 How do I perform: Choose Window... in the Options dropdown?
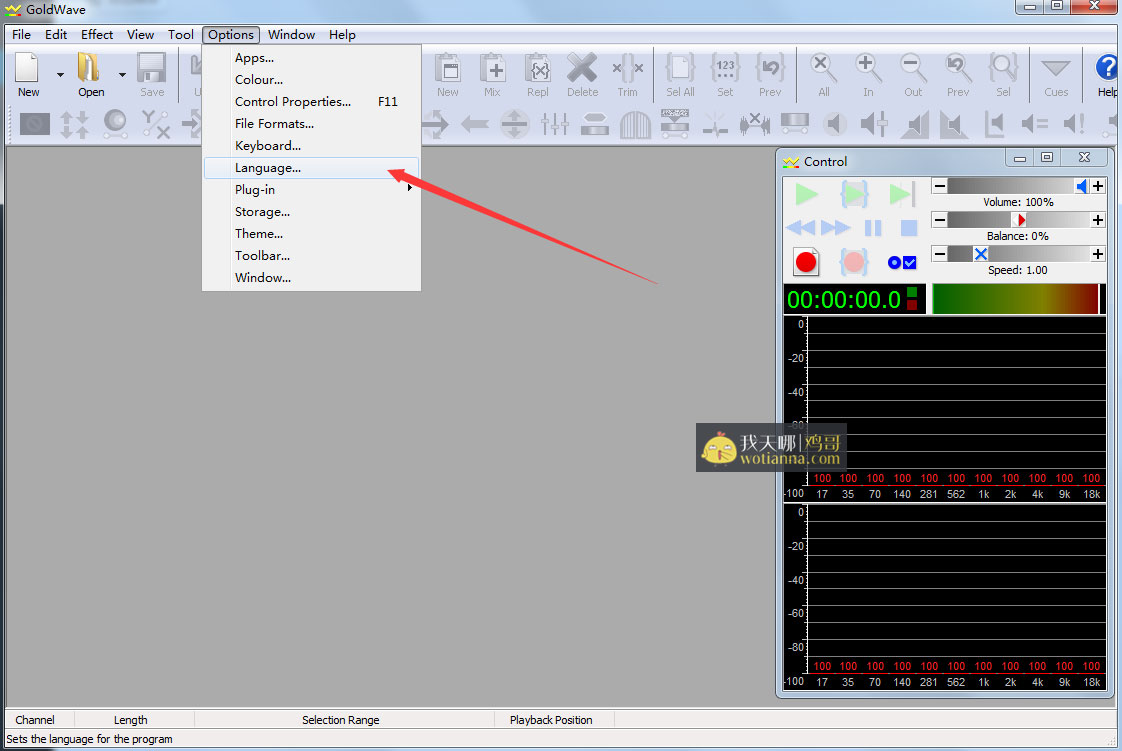pos(311,278)
